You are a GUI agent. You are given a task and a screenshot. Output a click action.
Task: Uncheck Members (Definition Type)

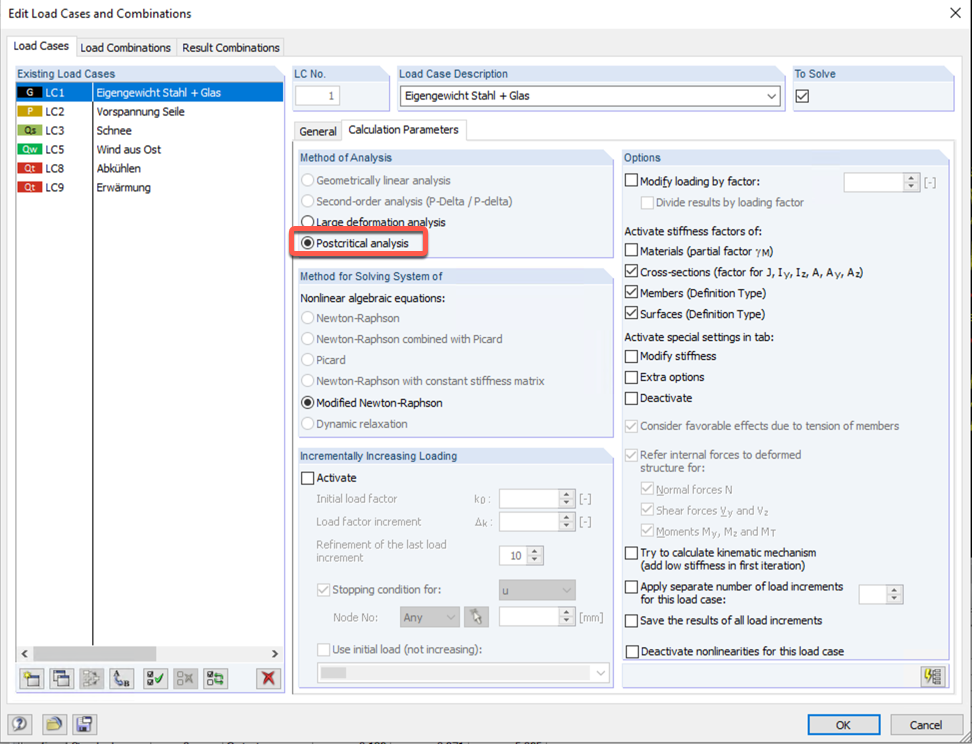631,293
